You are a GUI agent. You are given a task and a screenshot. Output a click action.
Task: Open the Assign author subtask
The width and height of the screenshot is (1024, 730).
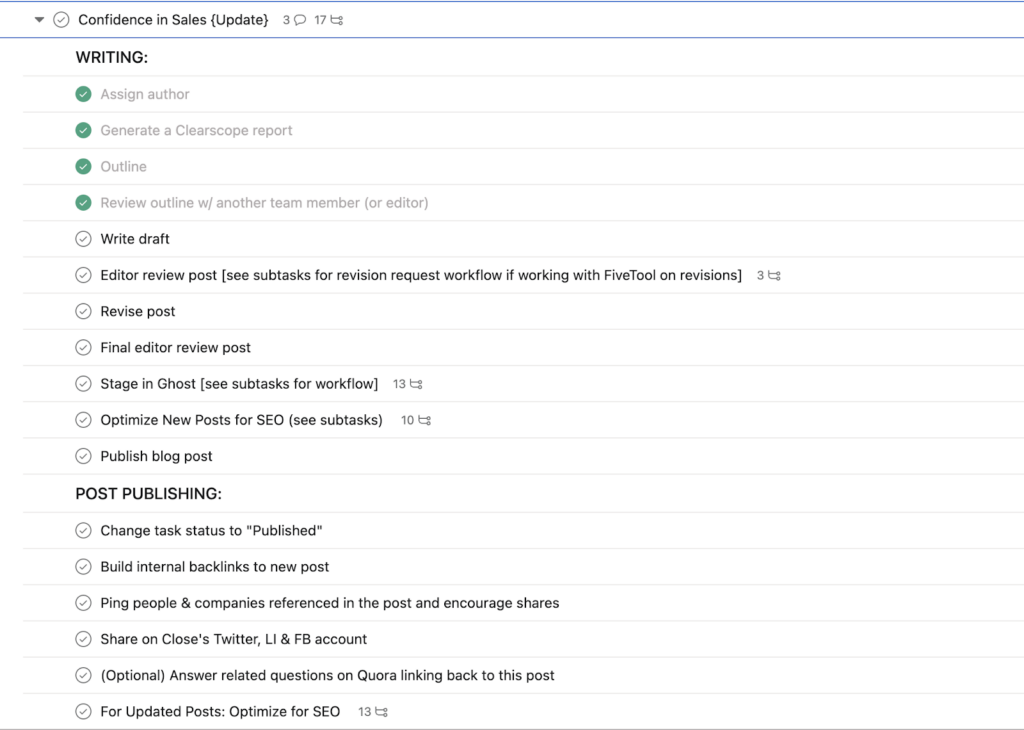pyautogui.click(x=145, y=94)
